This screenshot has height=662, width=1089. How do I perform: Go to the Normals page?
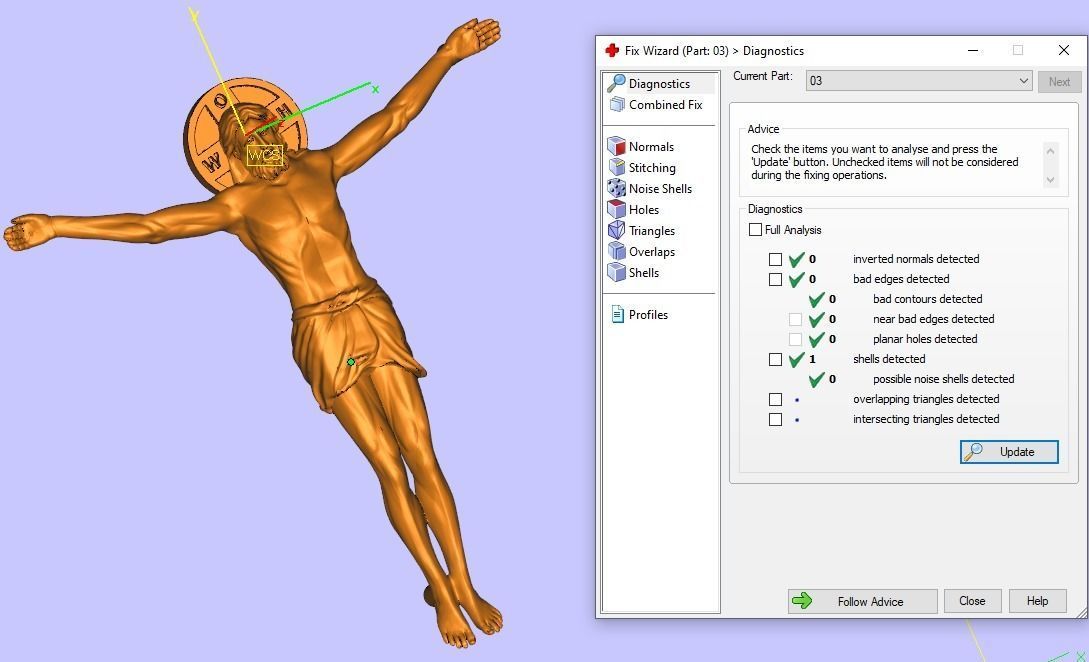point(651,147)
